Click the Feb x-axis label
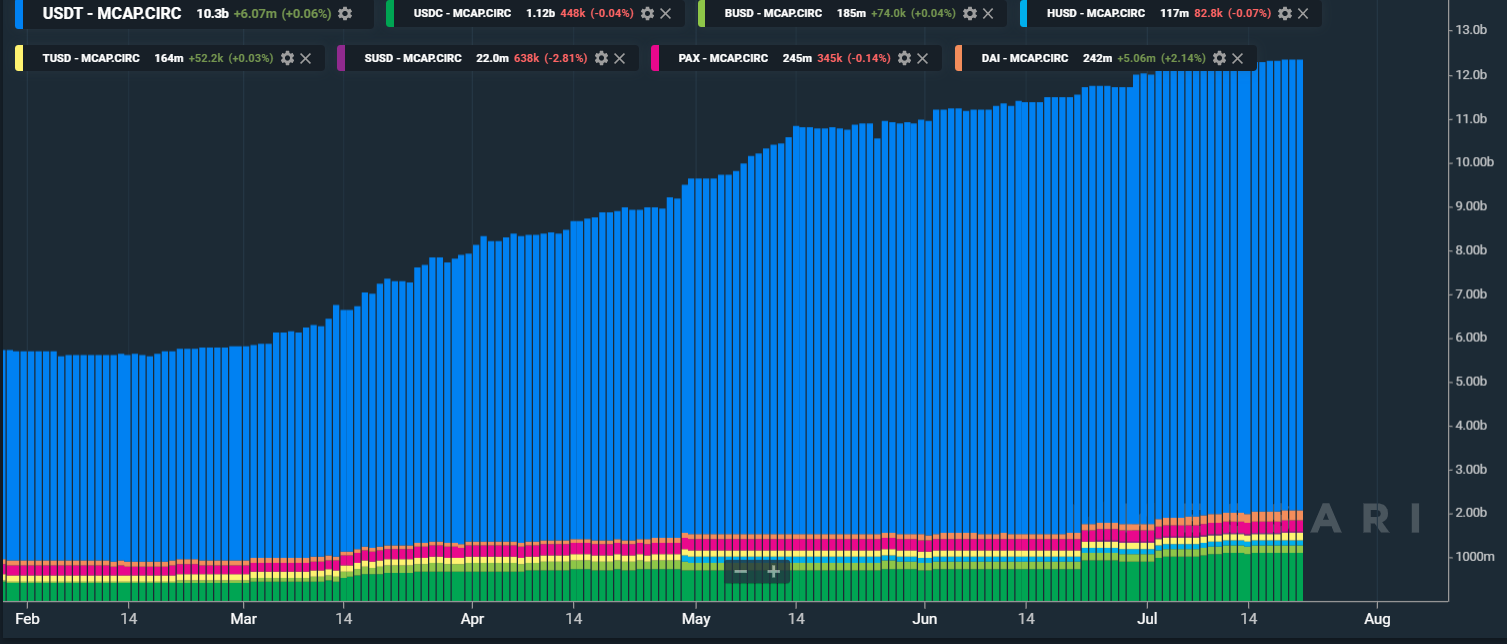Image resolution: width=1507 pixels, height=644 pixels. coord(27,619)
